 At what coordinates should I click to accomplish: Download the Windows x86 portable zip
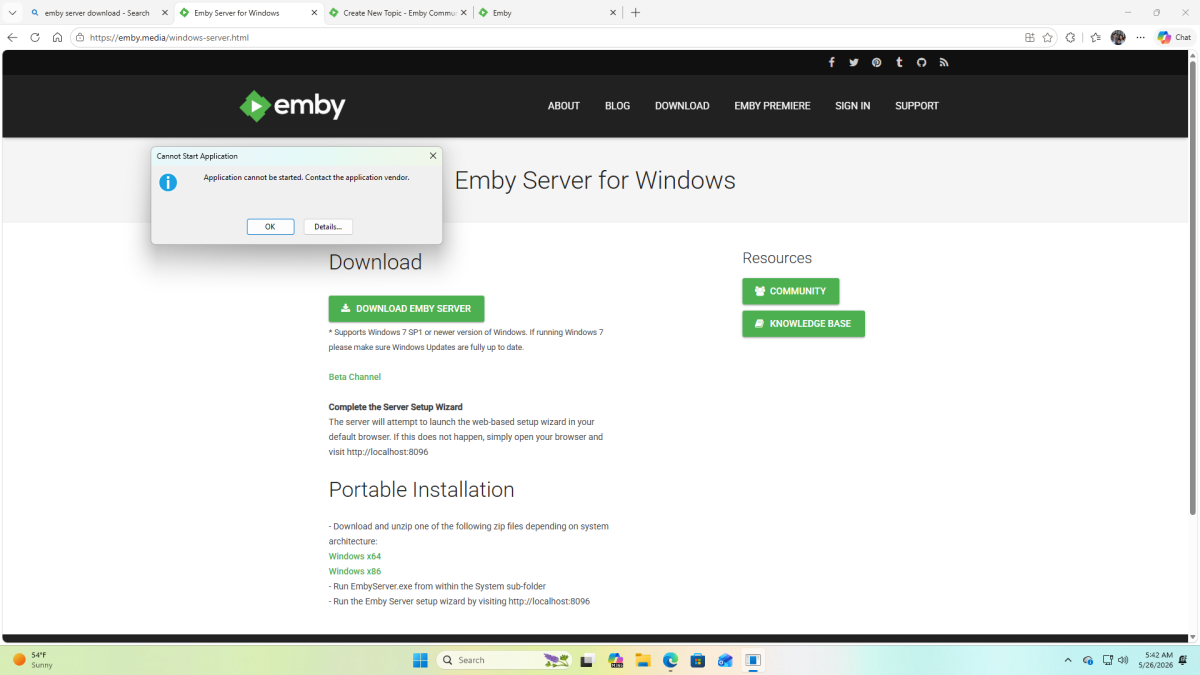coord(355,571)
